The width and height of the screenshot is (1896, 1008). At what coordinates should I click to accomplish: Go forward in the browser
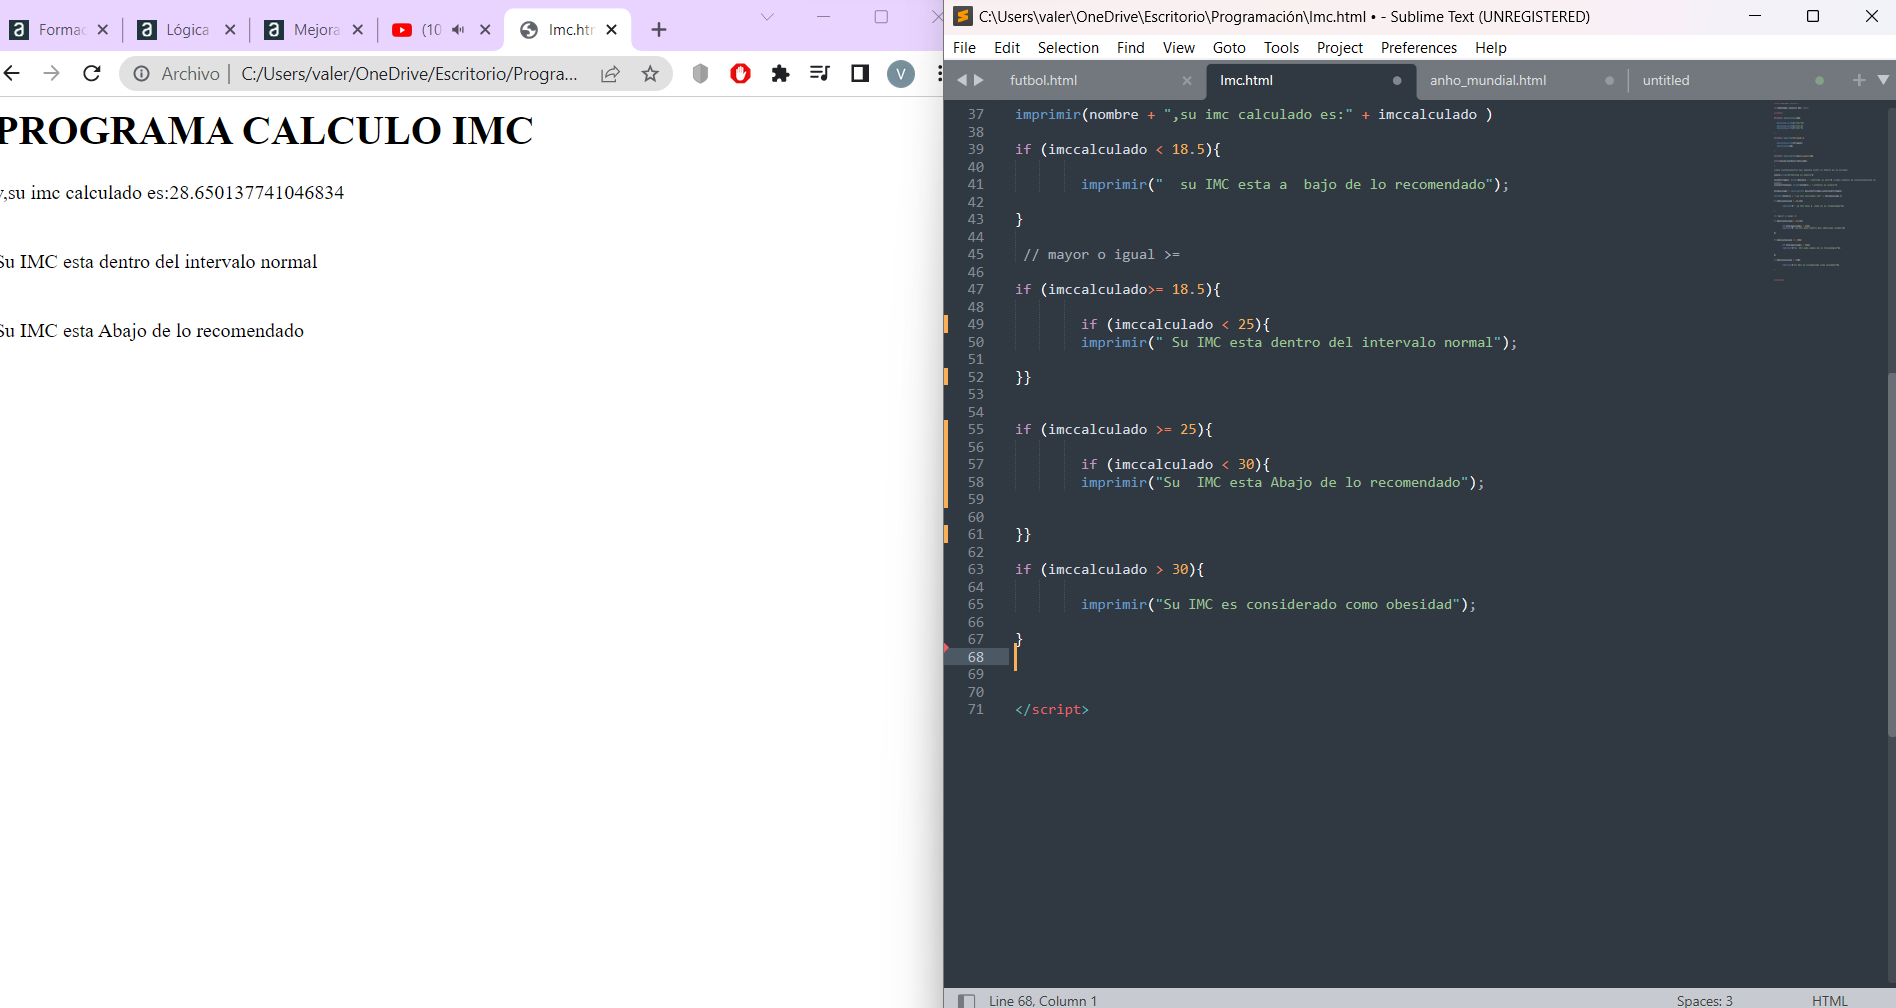(x=52, y=73)
